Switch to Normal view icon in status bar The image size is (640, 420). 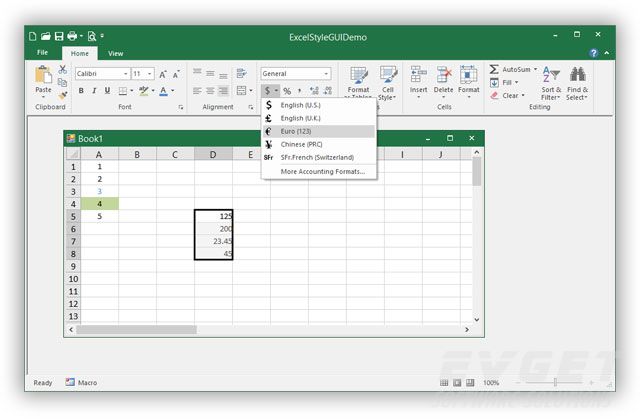(x=444, y=383)
